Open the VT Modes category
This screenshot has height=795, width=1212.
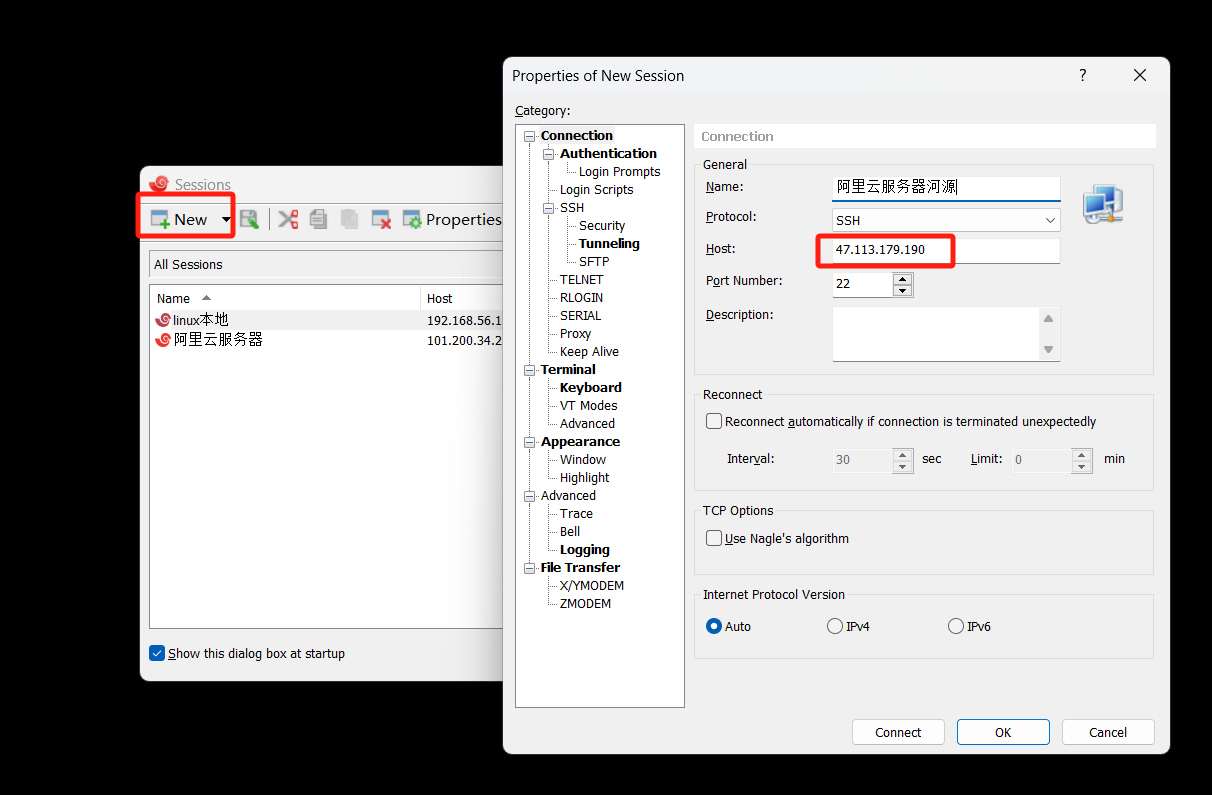[x=588, y=406]
